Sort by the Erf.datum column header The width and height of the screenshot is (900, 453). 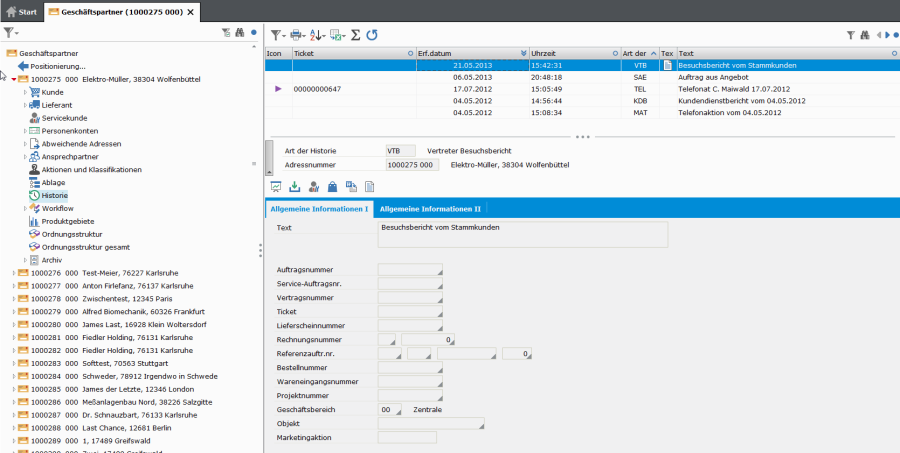473,53
